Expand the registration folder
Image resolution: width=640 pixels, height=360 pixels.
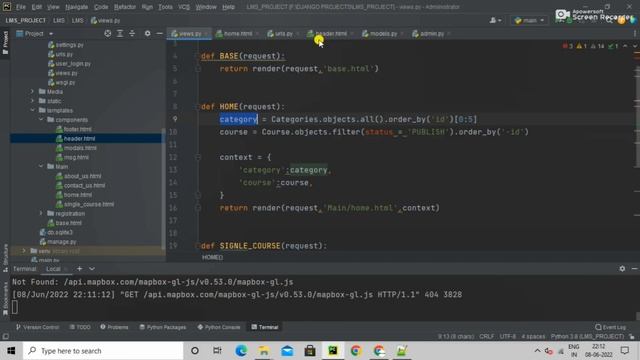(x=41, y=213)
